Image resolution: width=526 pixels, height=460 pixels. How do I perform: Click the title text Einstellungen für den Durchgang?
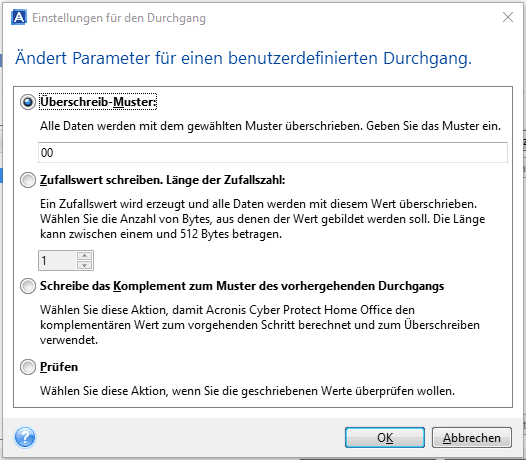(119, 18)
